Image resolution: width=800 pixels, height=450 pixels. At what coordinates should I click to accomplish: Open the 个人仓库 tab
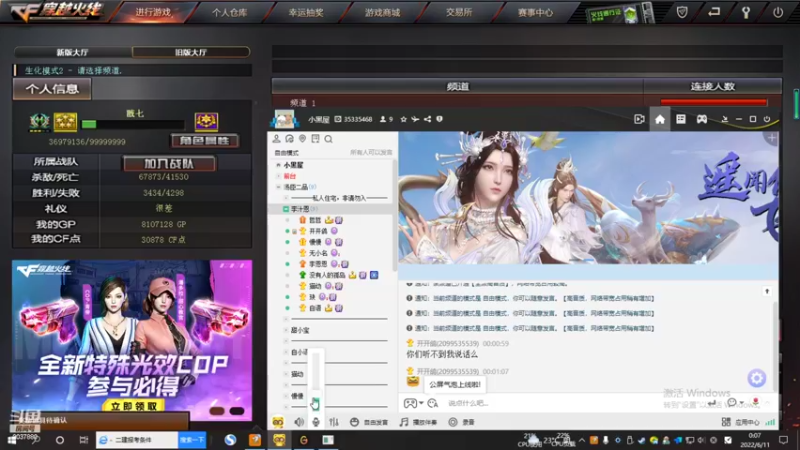coord(230,12)
